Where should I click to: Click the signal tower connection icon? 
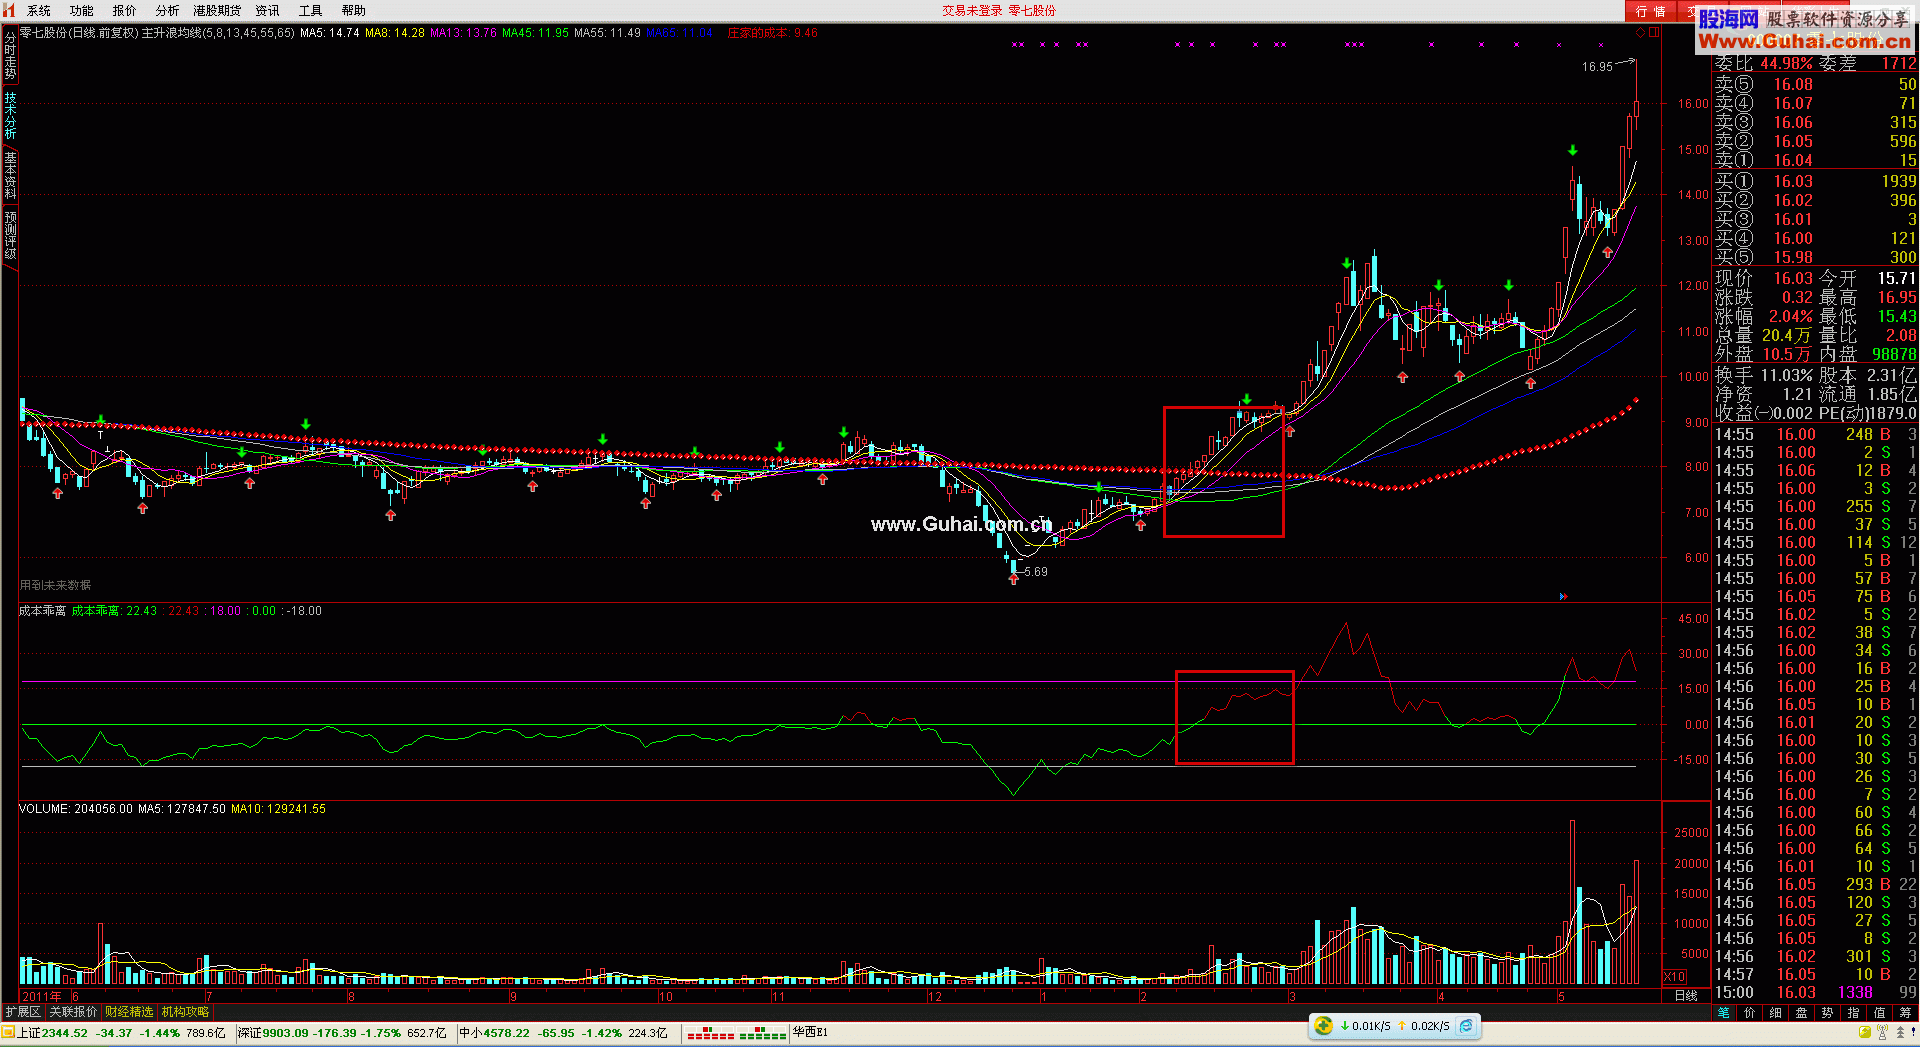coord(1882,1033)
